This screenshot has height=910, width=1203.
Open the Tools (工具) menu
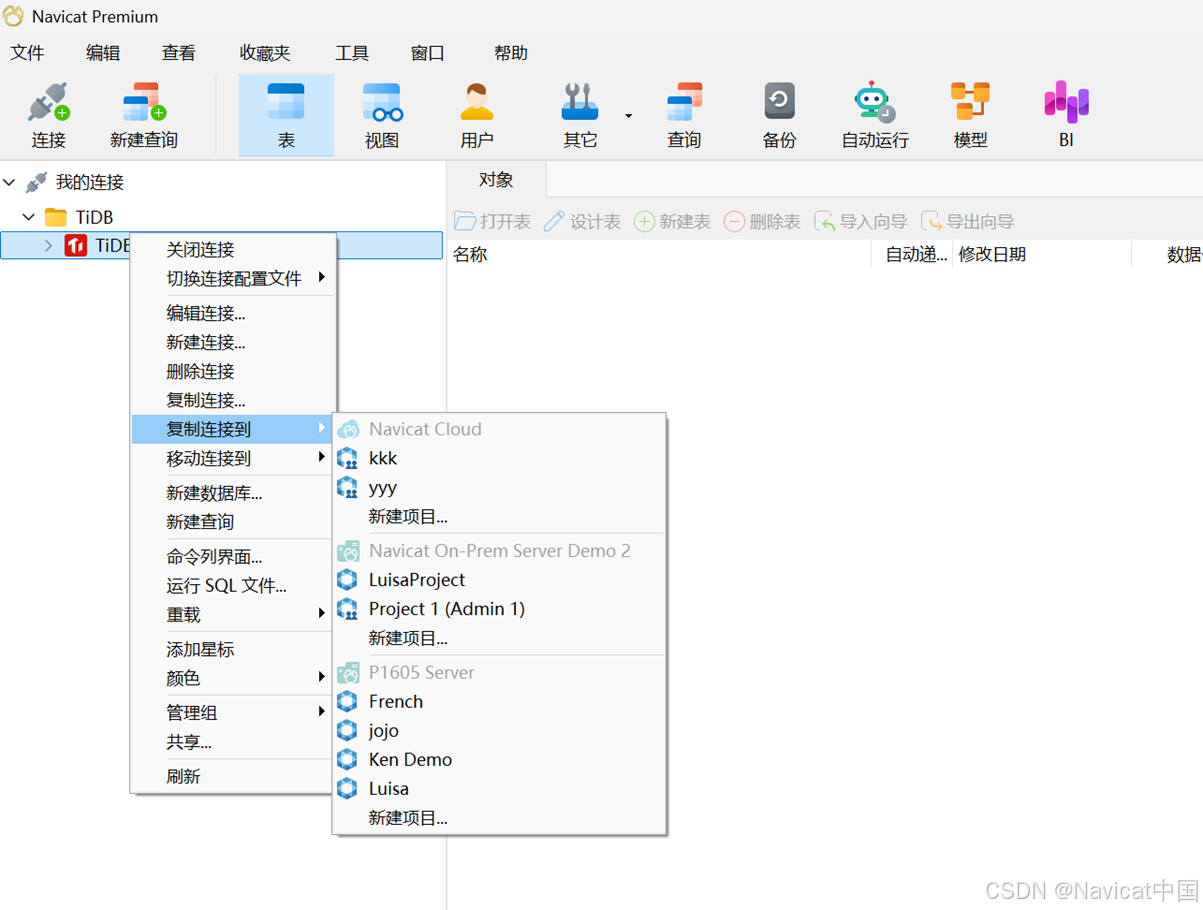coord(352,53)
